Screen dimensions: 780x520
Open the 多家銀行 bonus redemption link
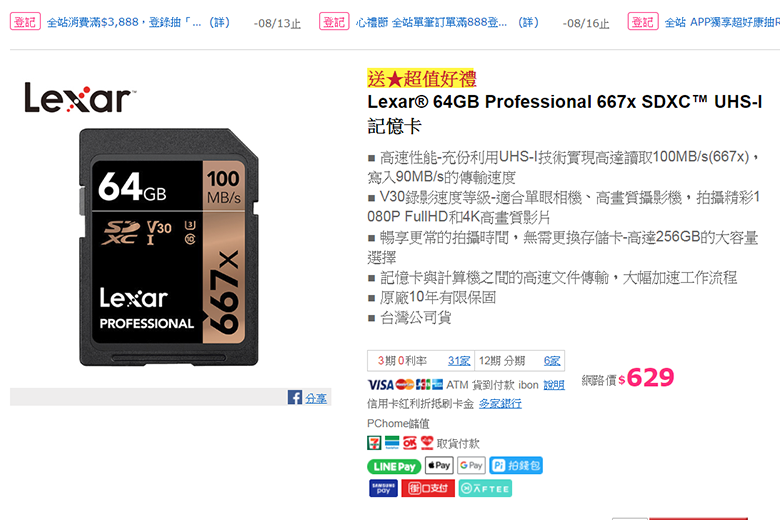pyautogui.click(x=500, y=404)
